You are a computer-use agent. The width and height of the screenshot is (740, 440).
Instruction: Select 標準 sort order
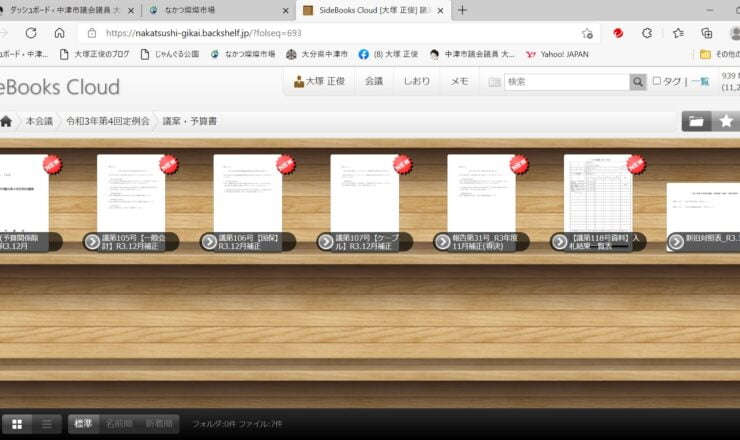click(x=83, y=424)
